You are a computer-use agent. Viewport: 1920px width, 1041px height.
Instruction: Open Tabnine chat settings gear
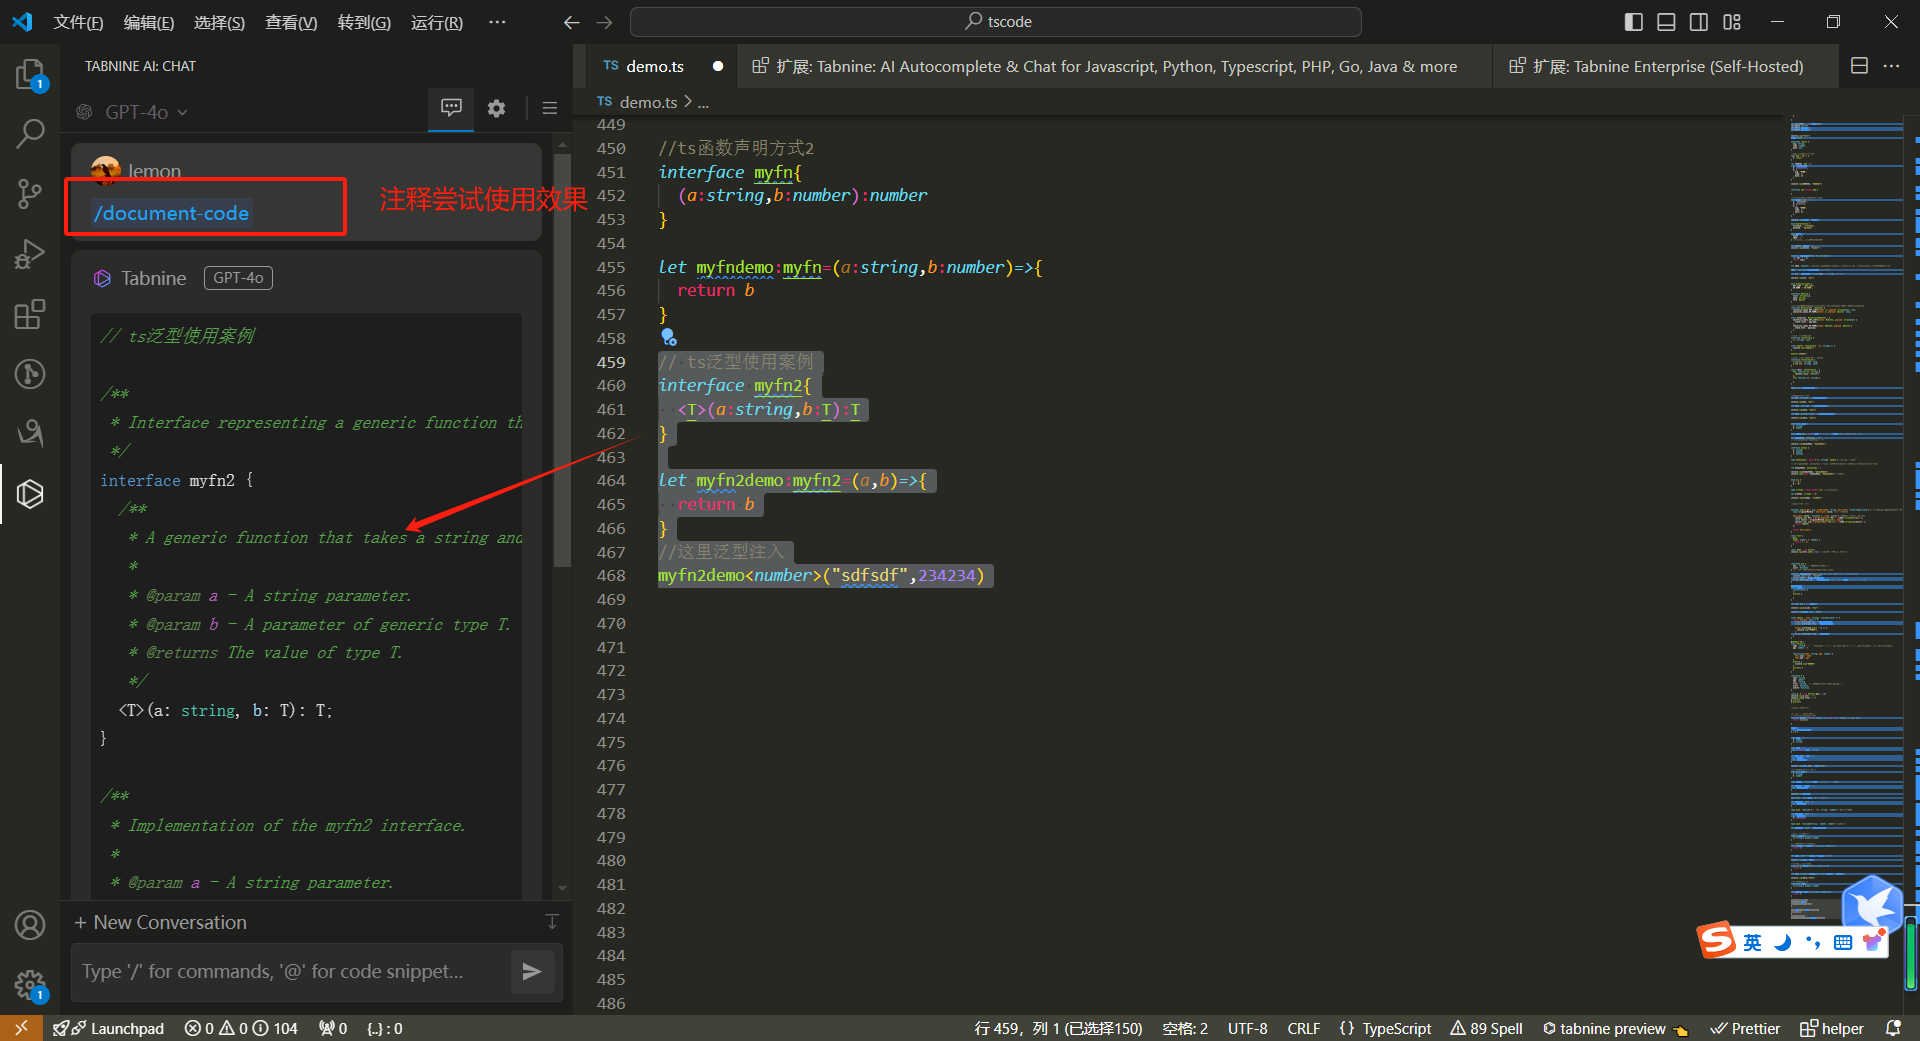click(496, 108)
